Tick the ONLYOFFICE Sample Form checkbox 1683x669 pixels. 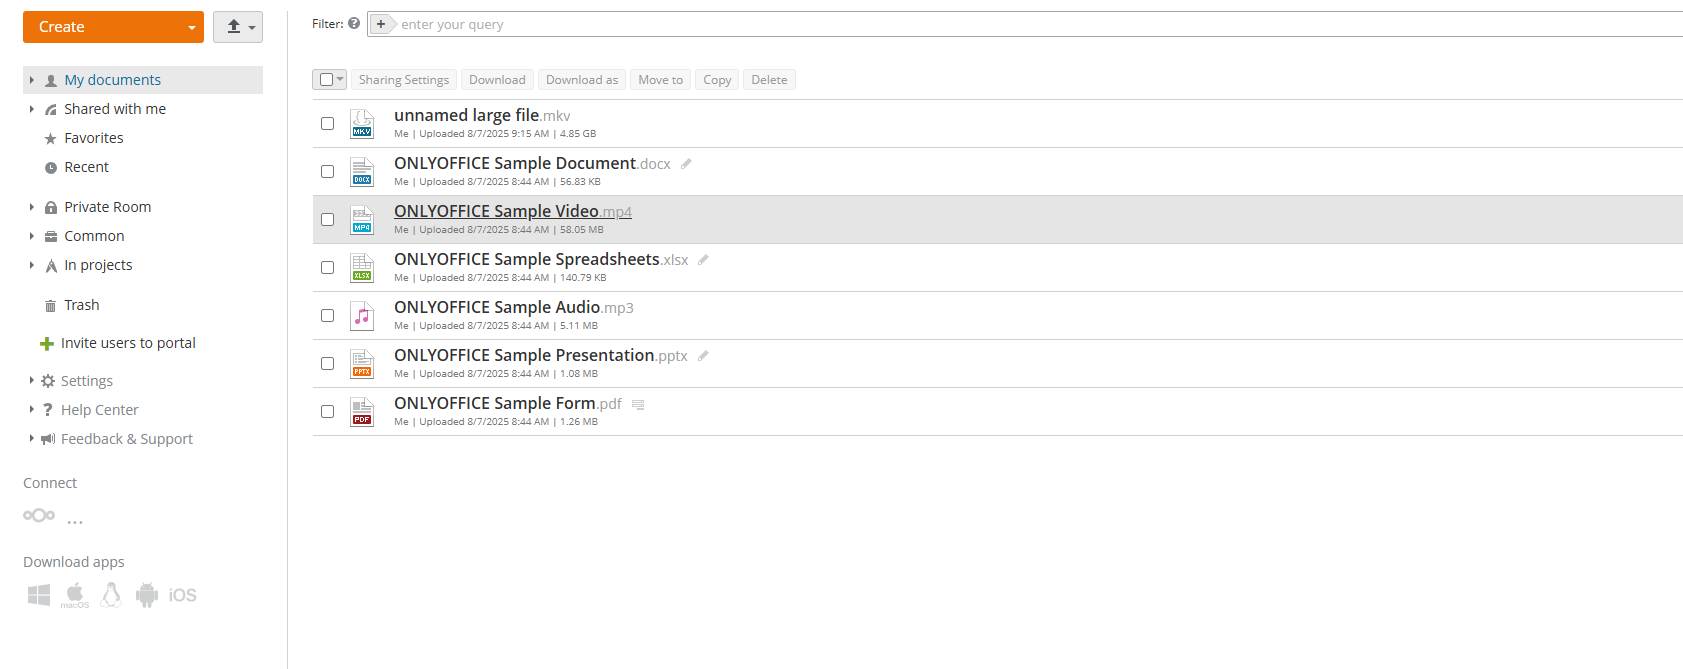coord(327,412)
